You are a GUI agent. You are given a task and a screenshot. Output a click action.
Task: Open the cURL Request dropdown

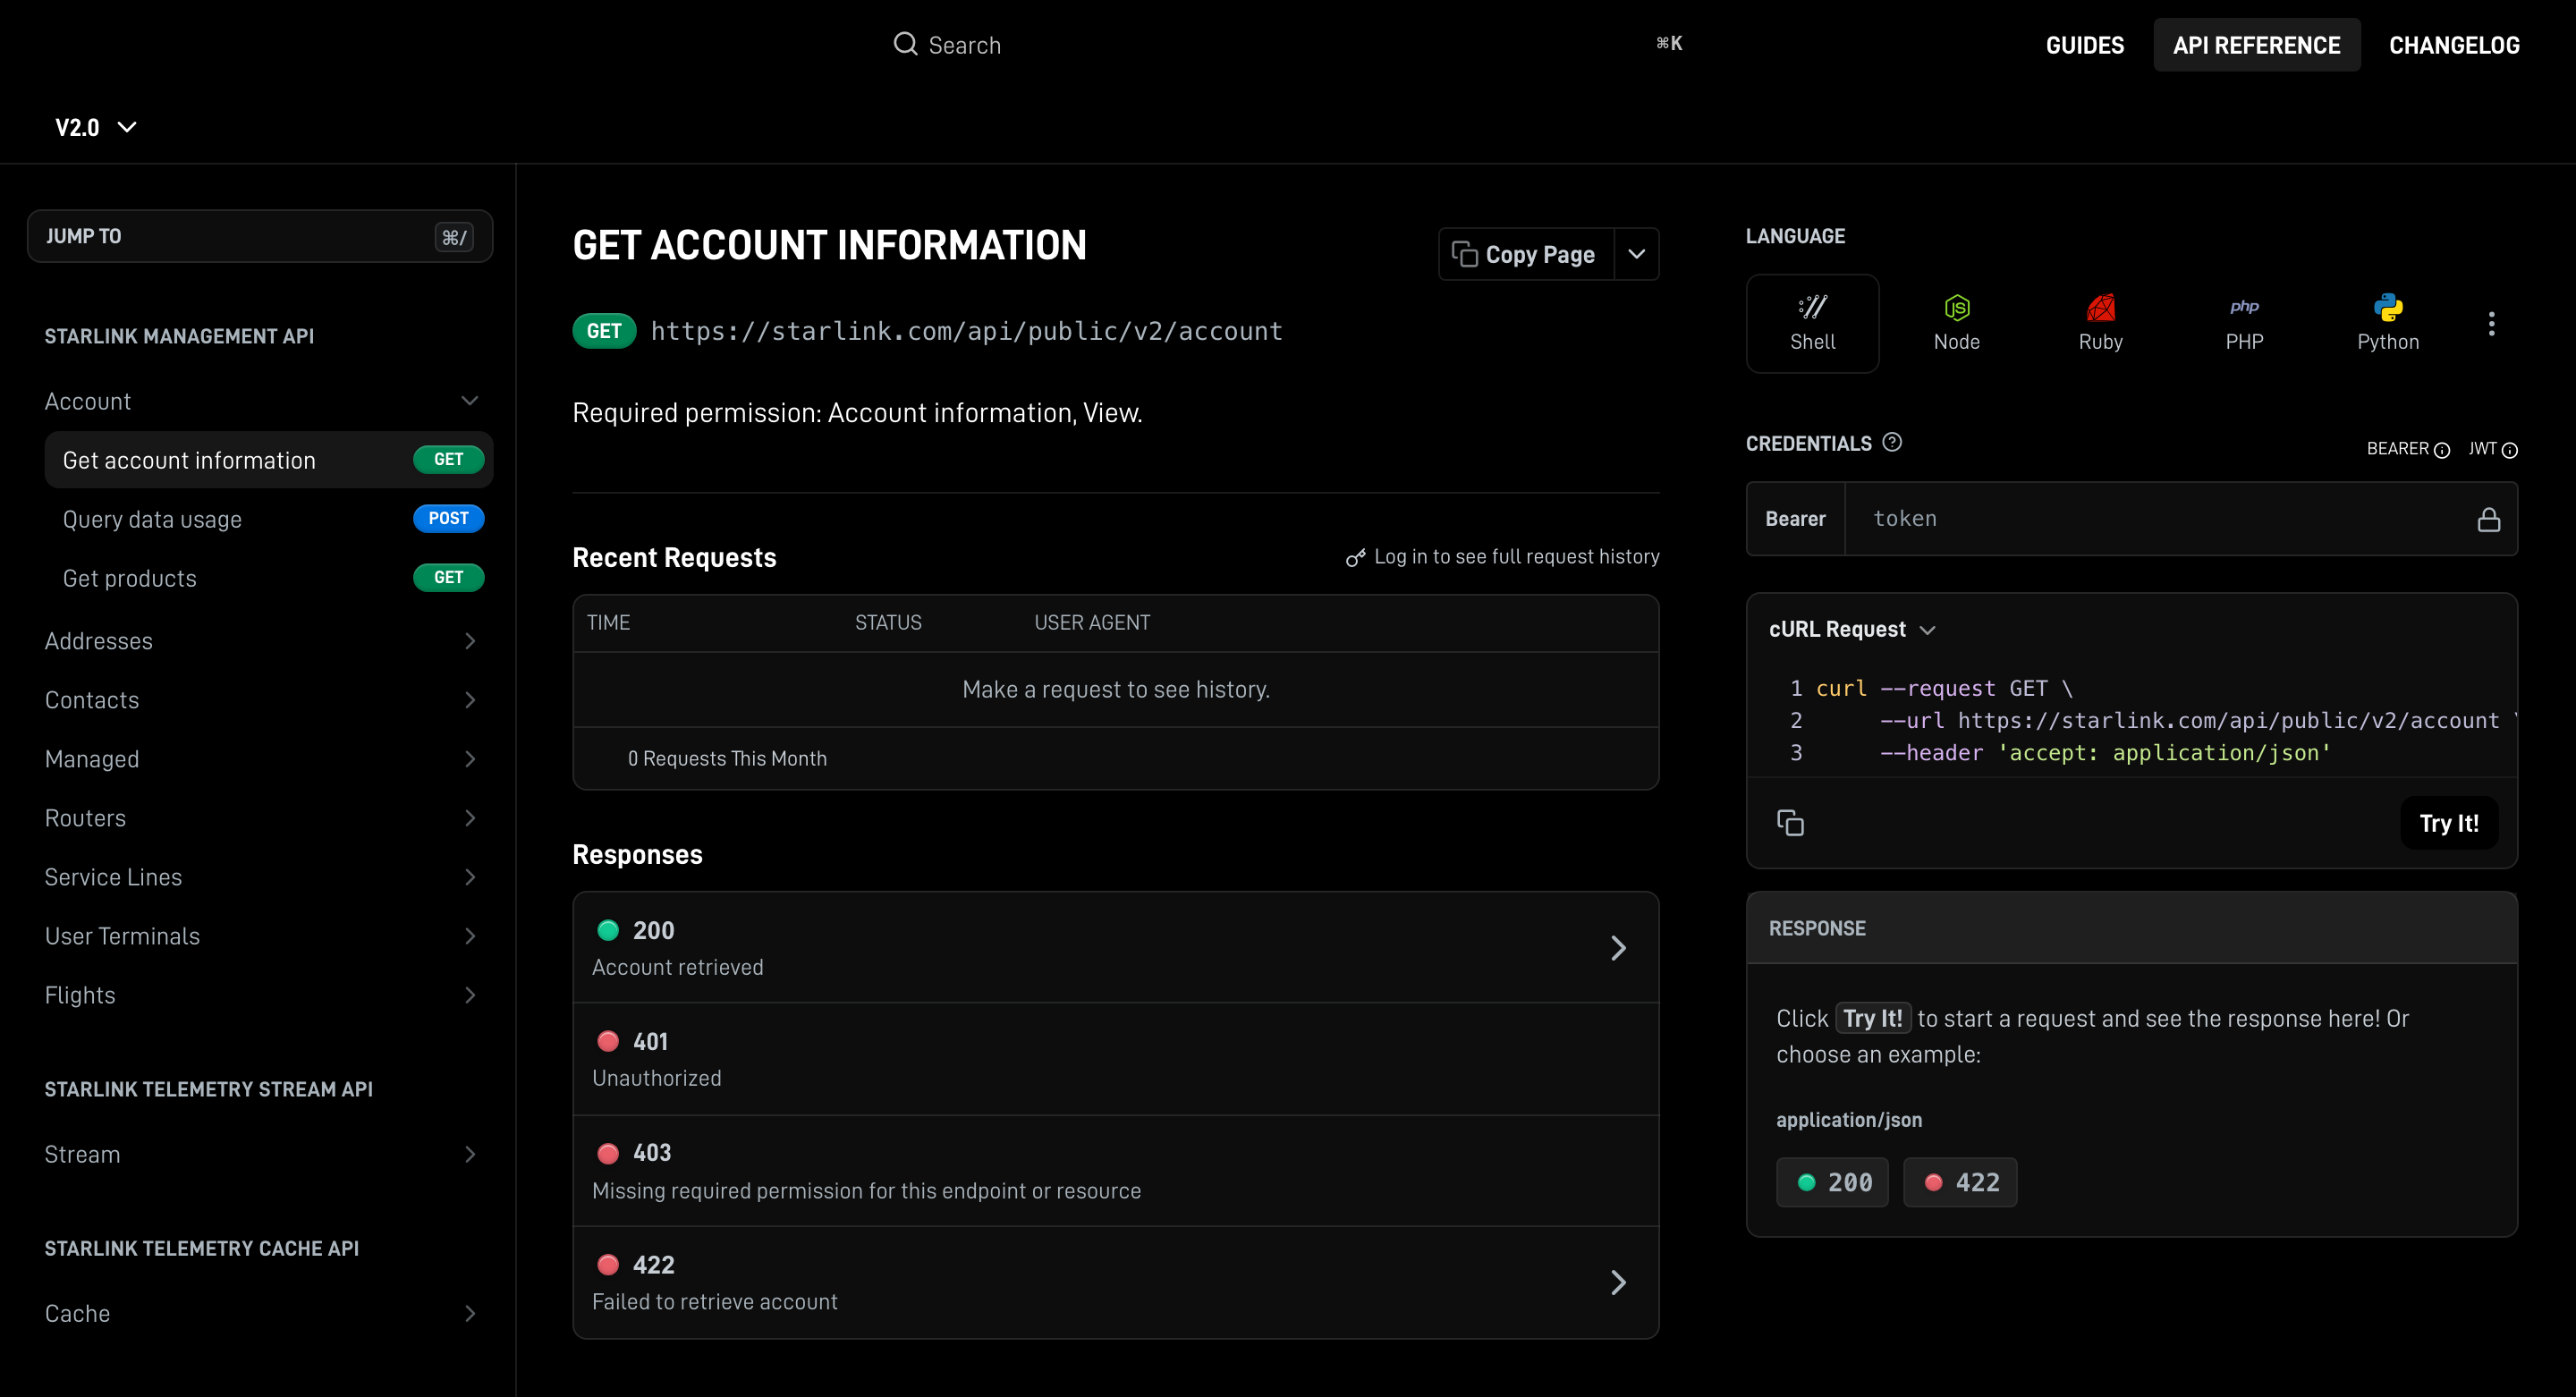pyautogui.click(x=1852, y=629)
